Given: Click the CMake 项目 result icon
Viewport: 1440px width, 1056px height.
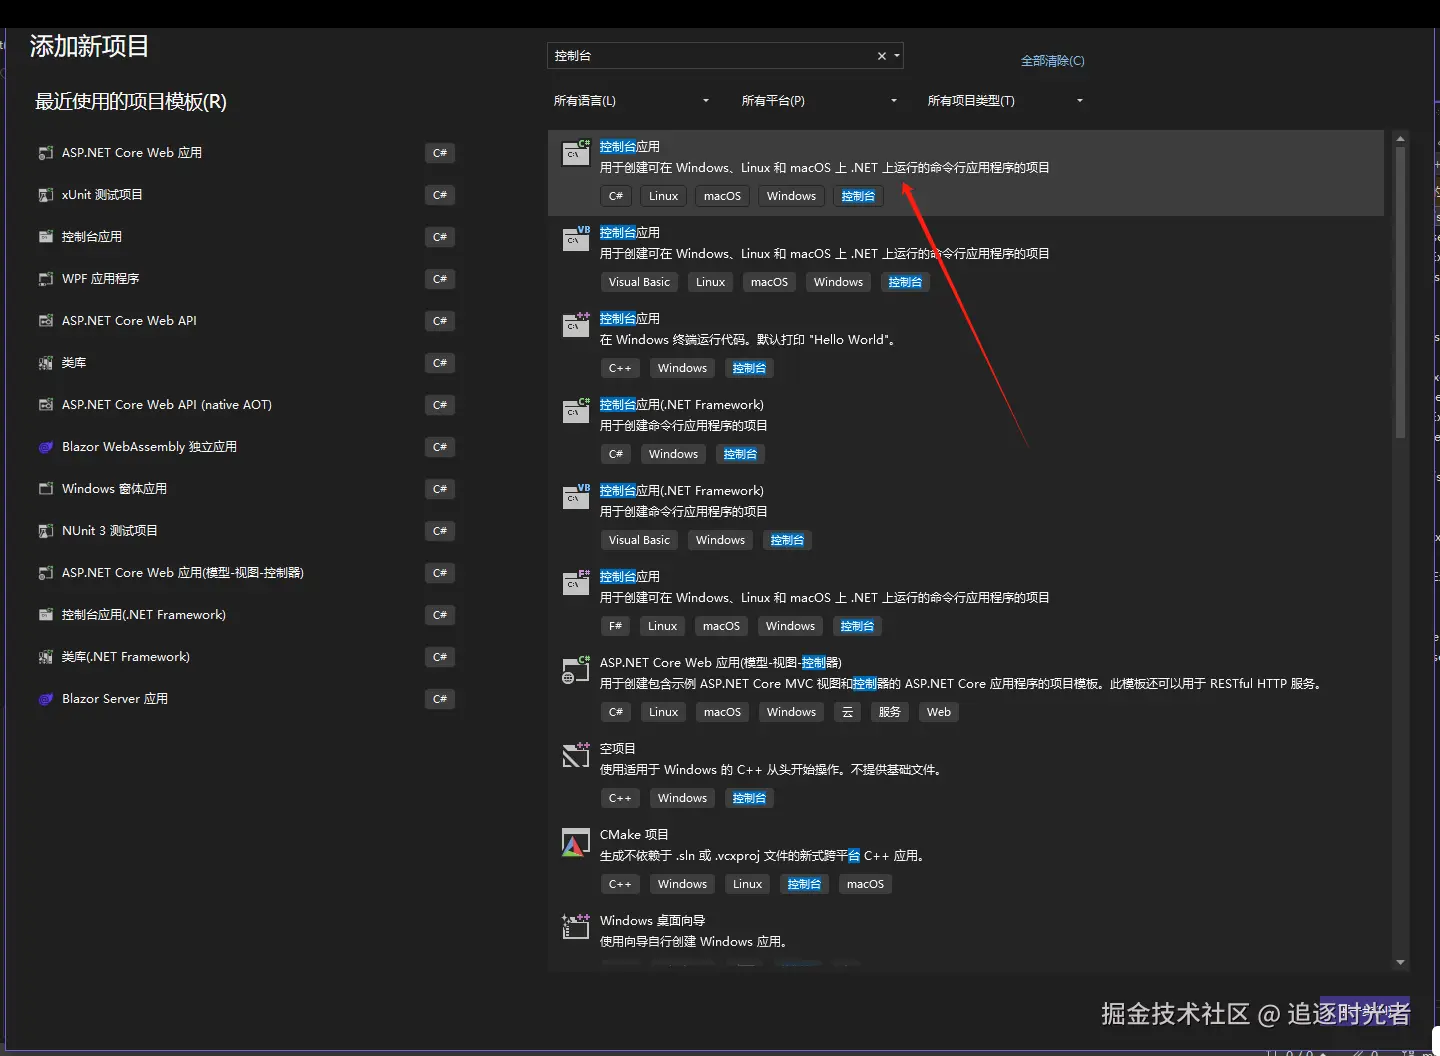Looking at the screenshot, I should click(576, 844).
